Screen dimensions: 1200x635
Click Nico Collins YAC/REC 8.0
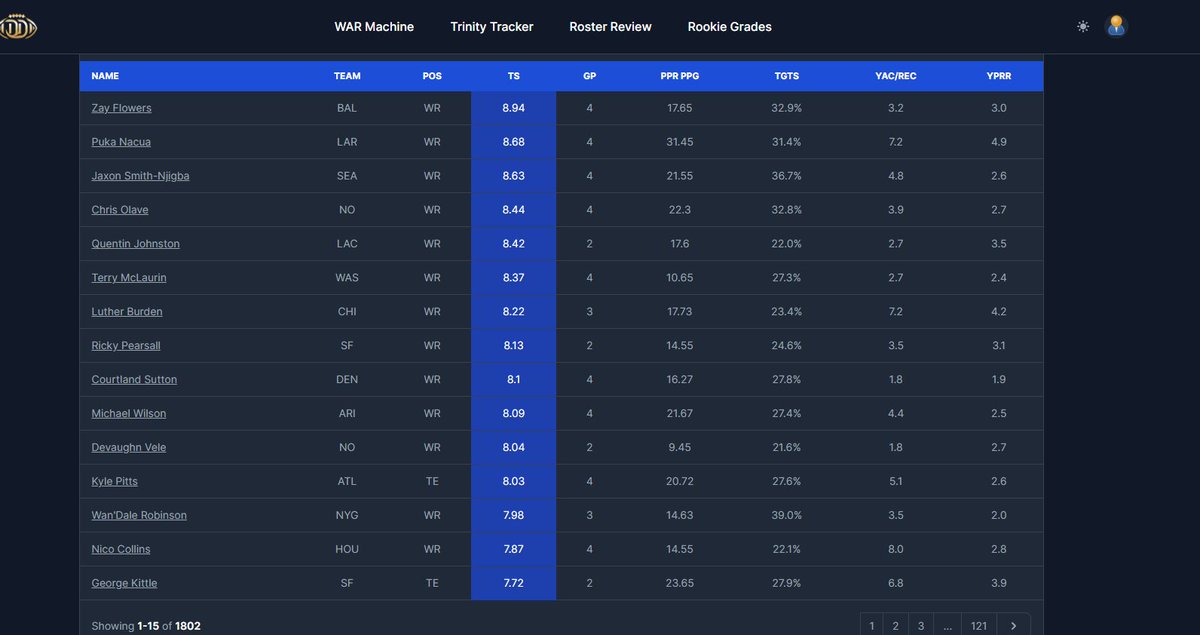895,550
